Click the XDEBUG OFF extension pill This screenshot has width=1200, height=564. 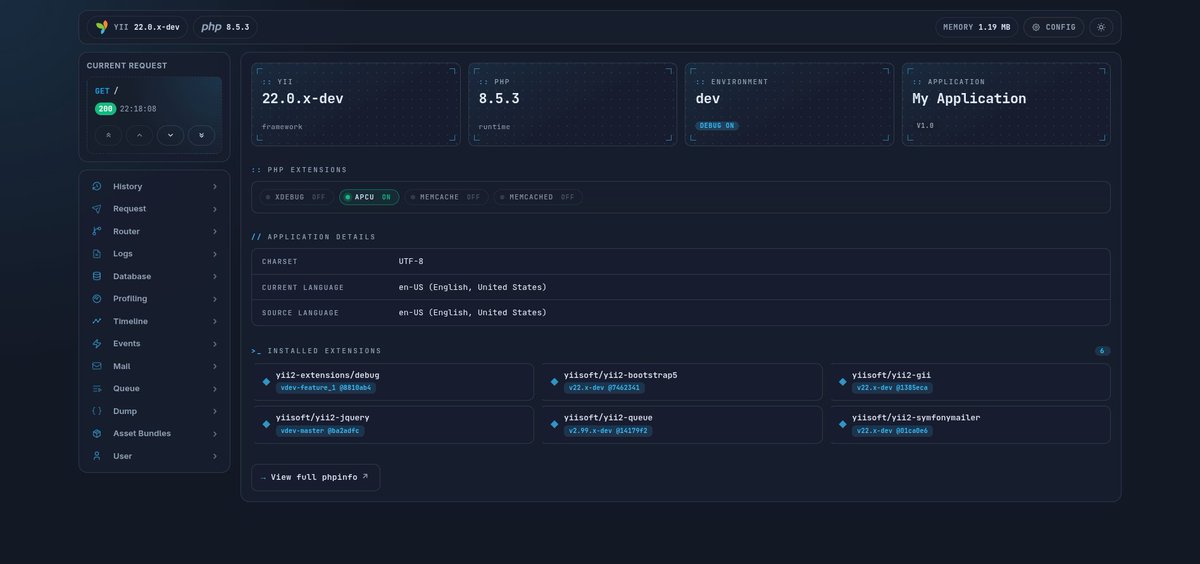pyautogui.click(x=297, y=197)
